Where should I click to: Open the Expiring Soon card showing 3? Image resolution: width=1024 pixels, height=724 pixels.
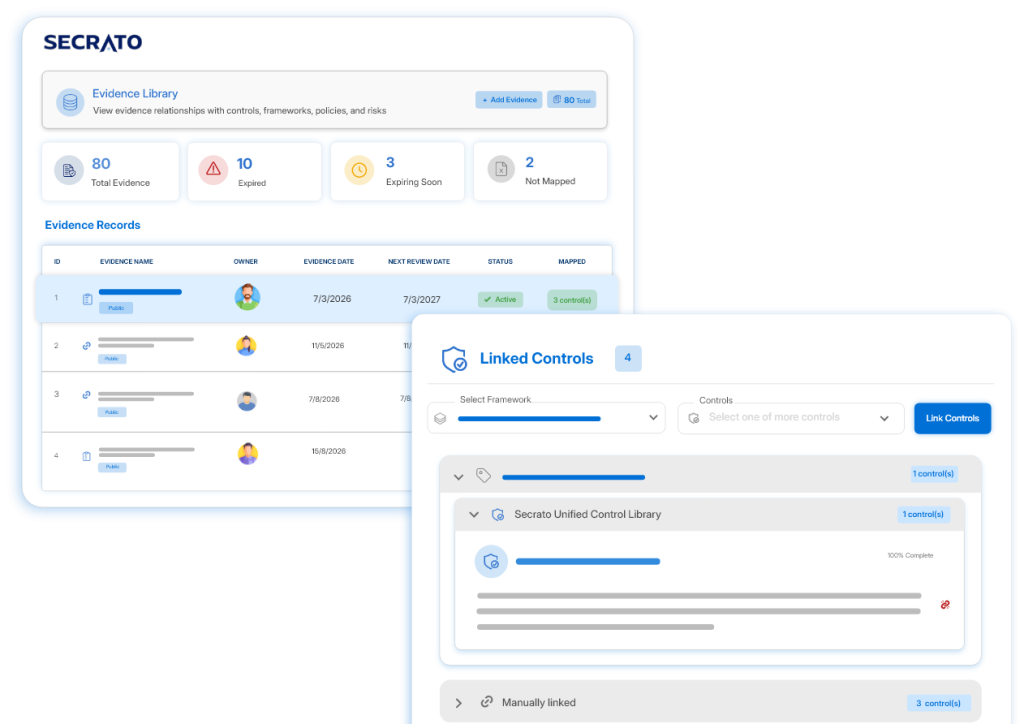point(398,172)
